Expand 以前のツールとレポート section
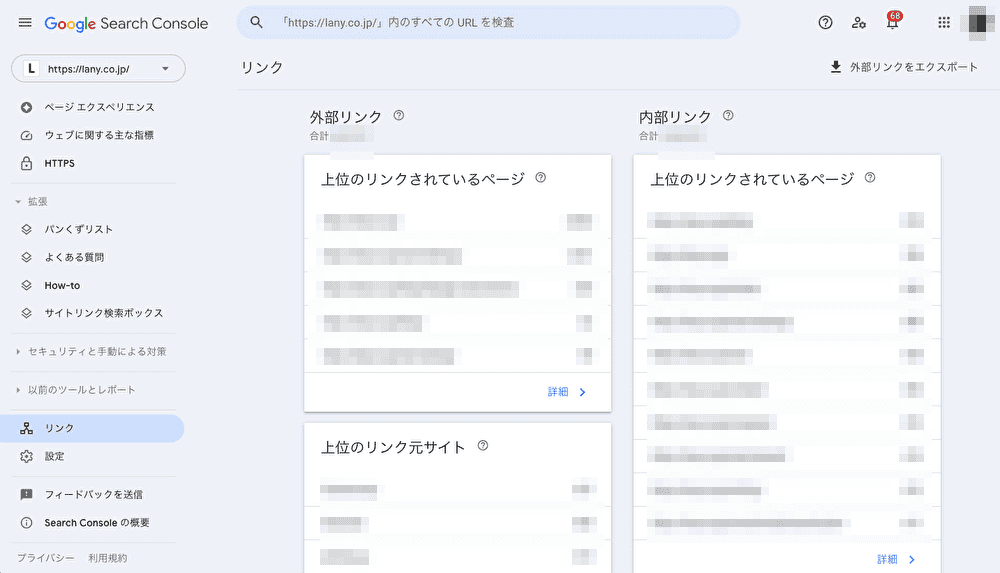The height and width of the screenshot is (573, 1000). 75,390
